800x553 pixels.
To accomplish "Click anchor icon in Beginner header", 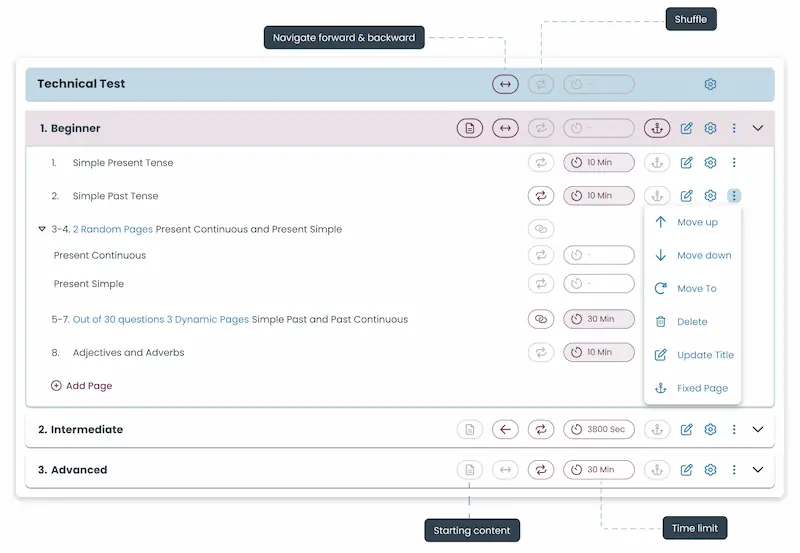I will pyautogui.click(x=657, y=128).
